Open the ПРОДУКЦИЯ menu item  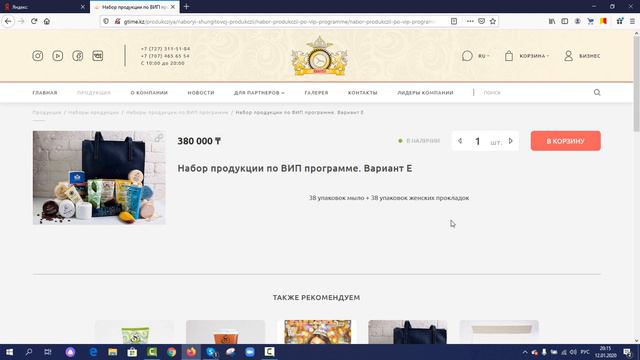click(94, 93)
